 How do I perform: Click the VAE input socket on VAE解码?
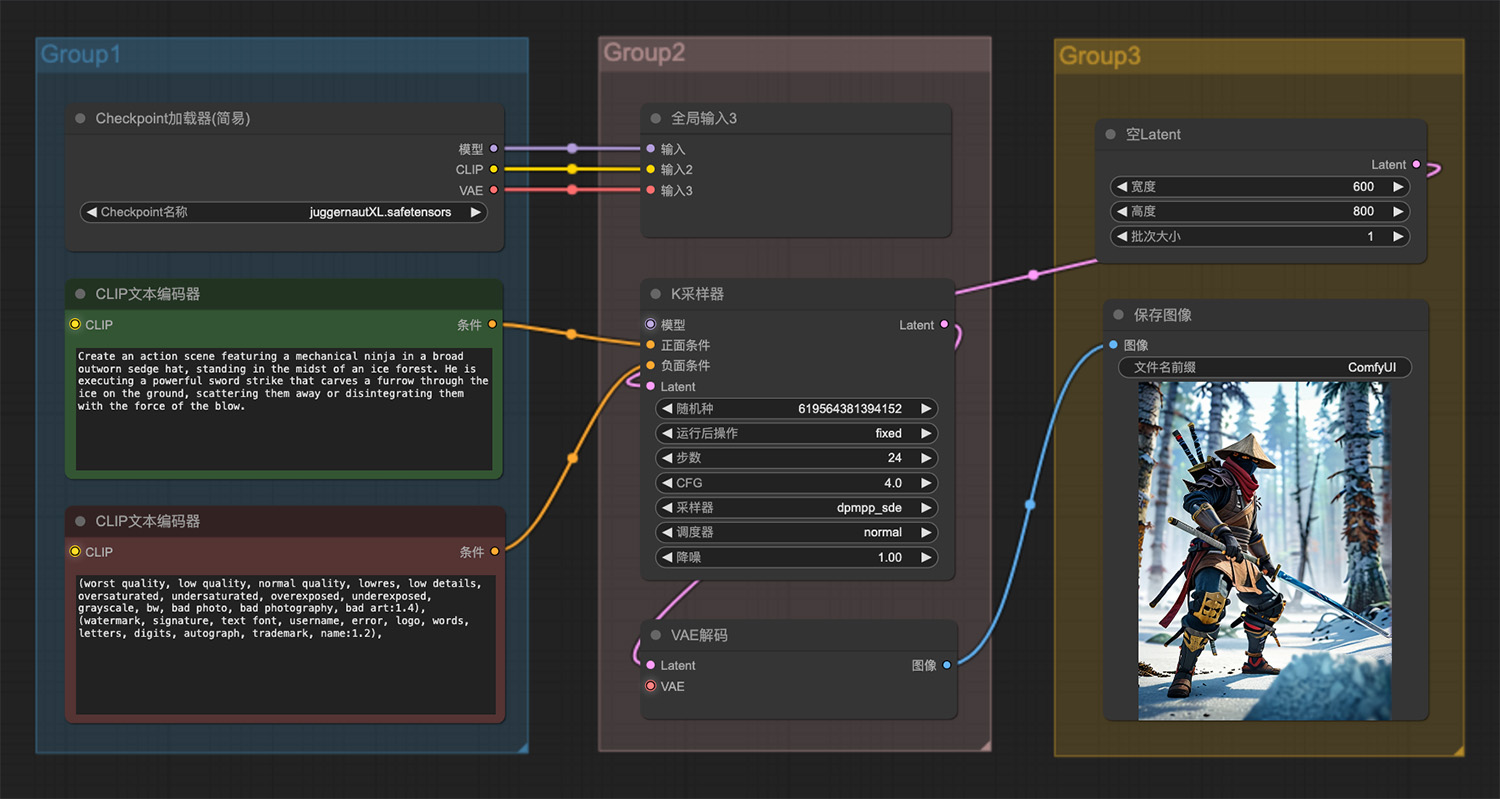click(651, 686)
